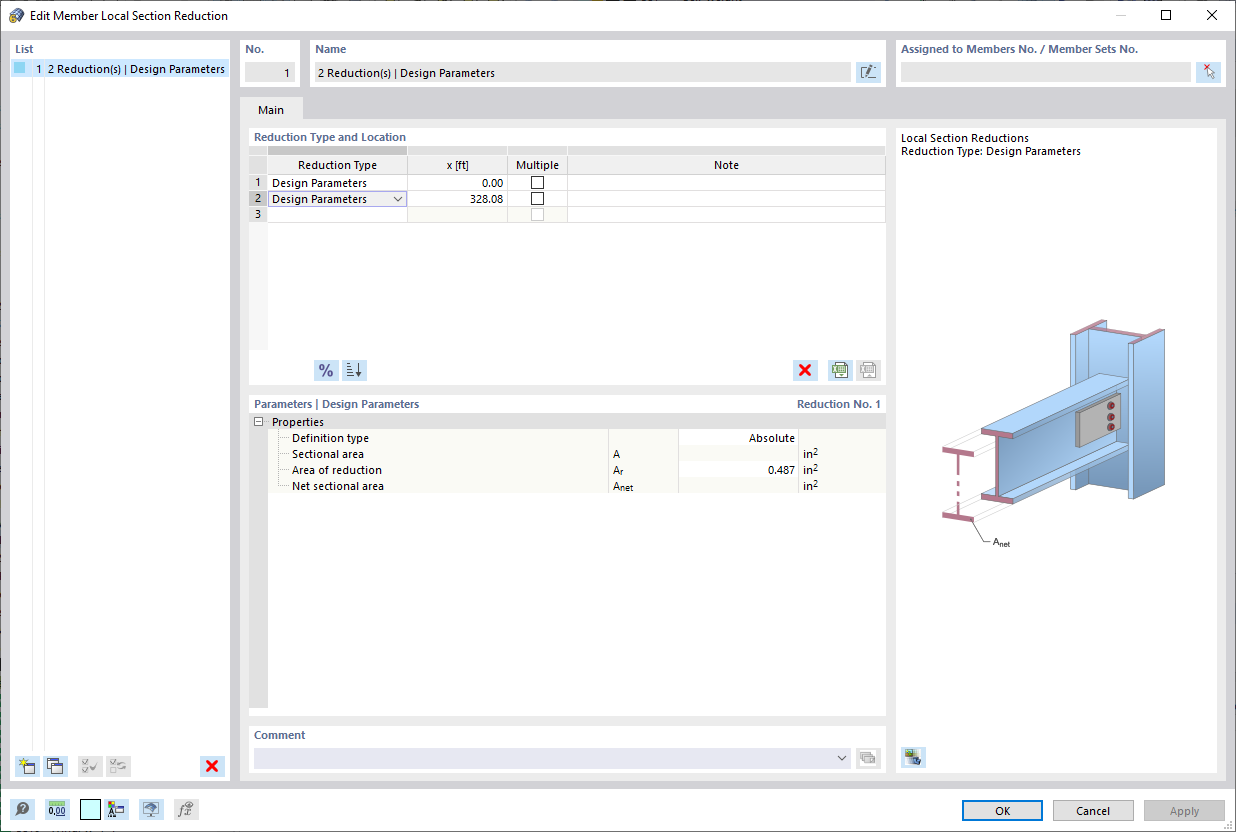Apply the changes without closing
1236x832 pixels.
1184,810
